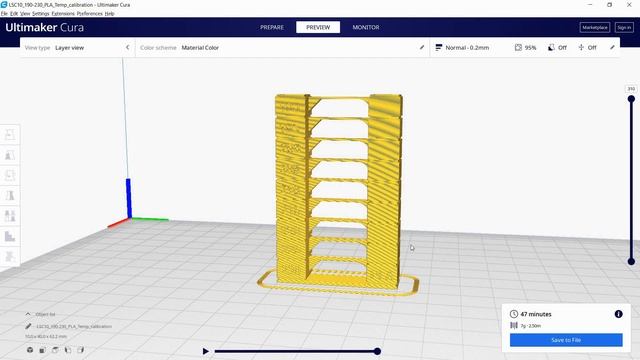Viewport: 640px width, 360px height.
Task: Click the simulation path slider handle
Action: (377, 351)
